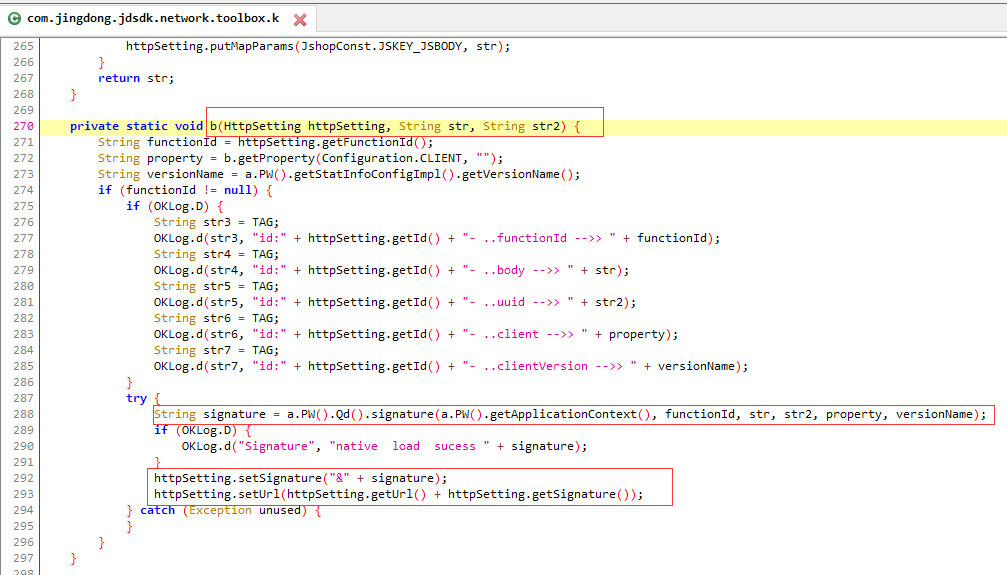
Task: Select the com.jingdong.jdsdk.network.toolbox.k tab
Action: coord(153,19)
